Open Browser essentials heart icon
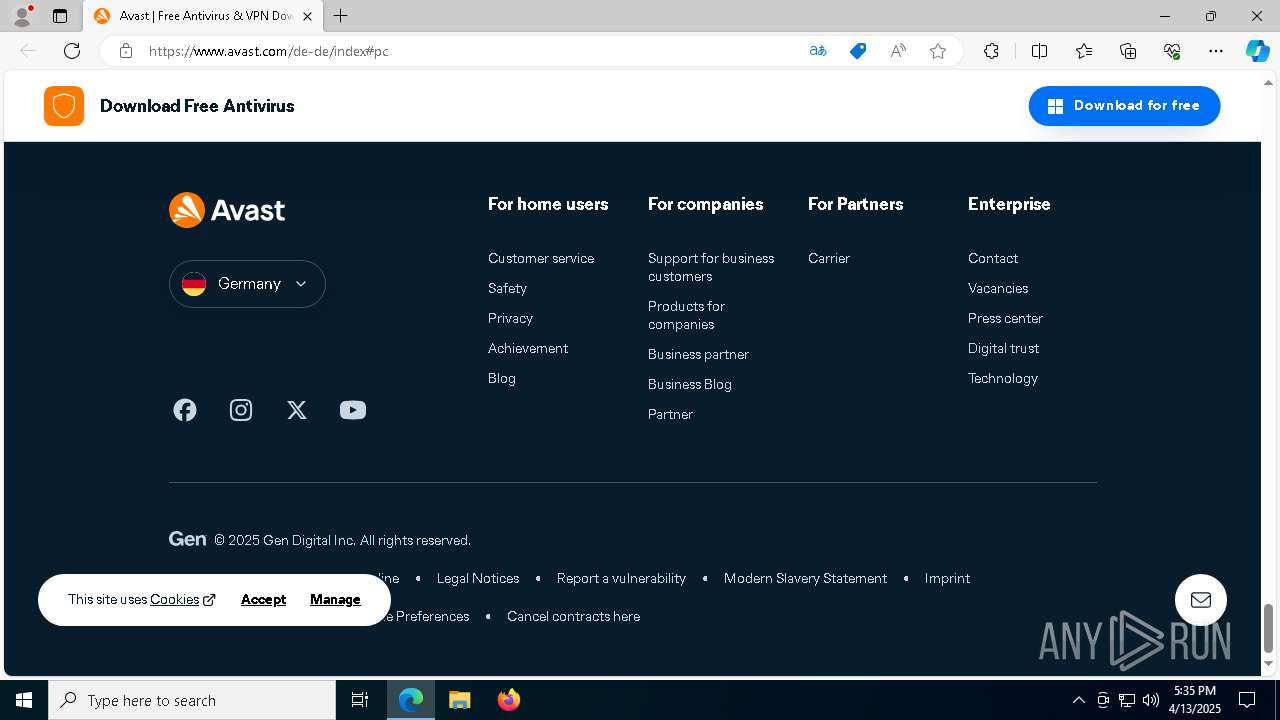Viewport: 1280px width, 720px height. click(1172, 51)
